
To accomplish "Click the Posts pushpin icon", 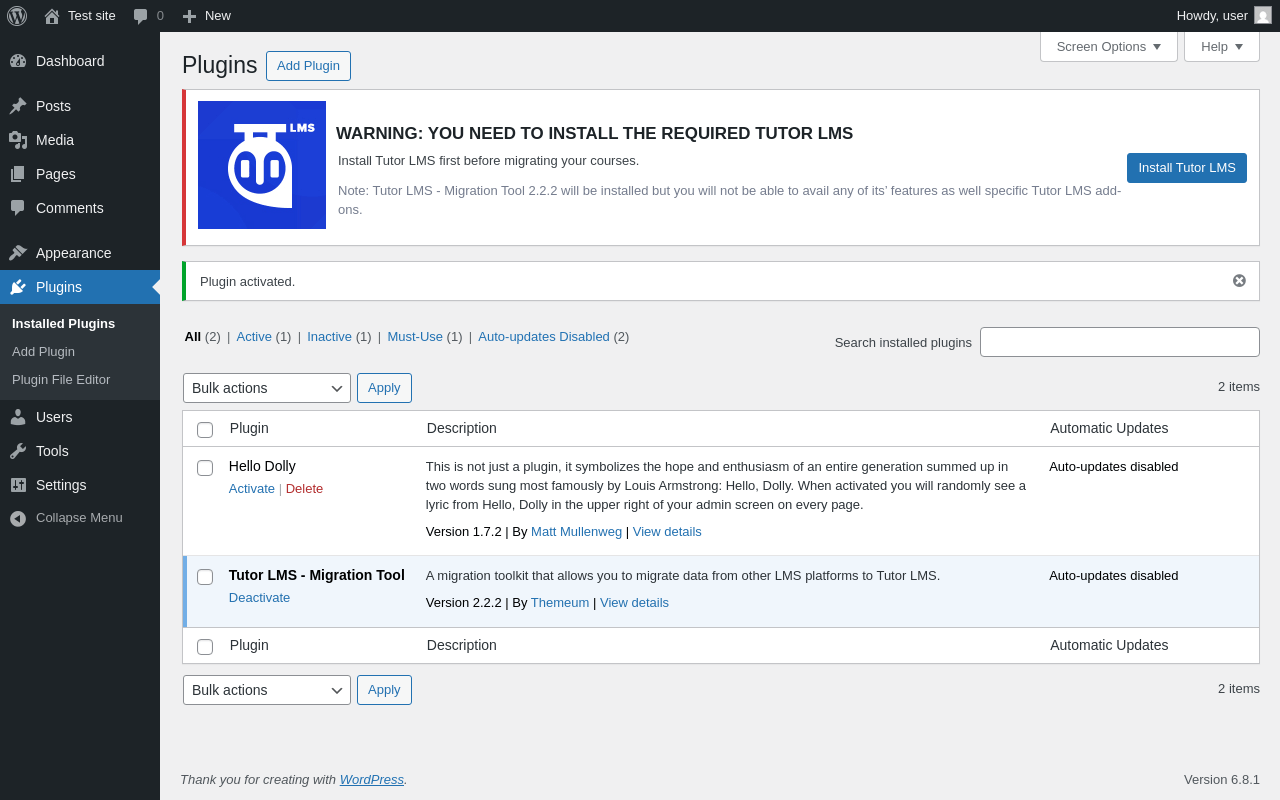I will (18, 106).
